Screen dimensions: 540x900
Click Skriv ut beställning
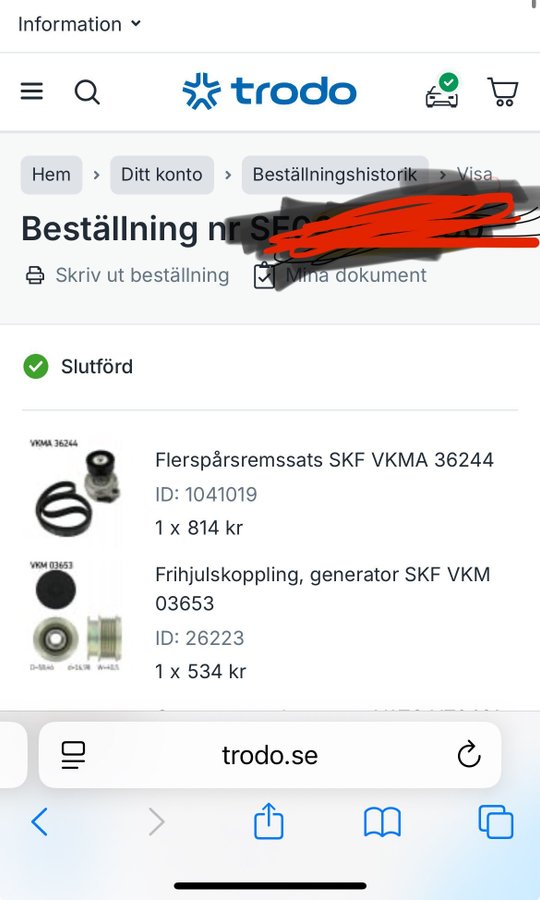(x=127, y=276)
